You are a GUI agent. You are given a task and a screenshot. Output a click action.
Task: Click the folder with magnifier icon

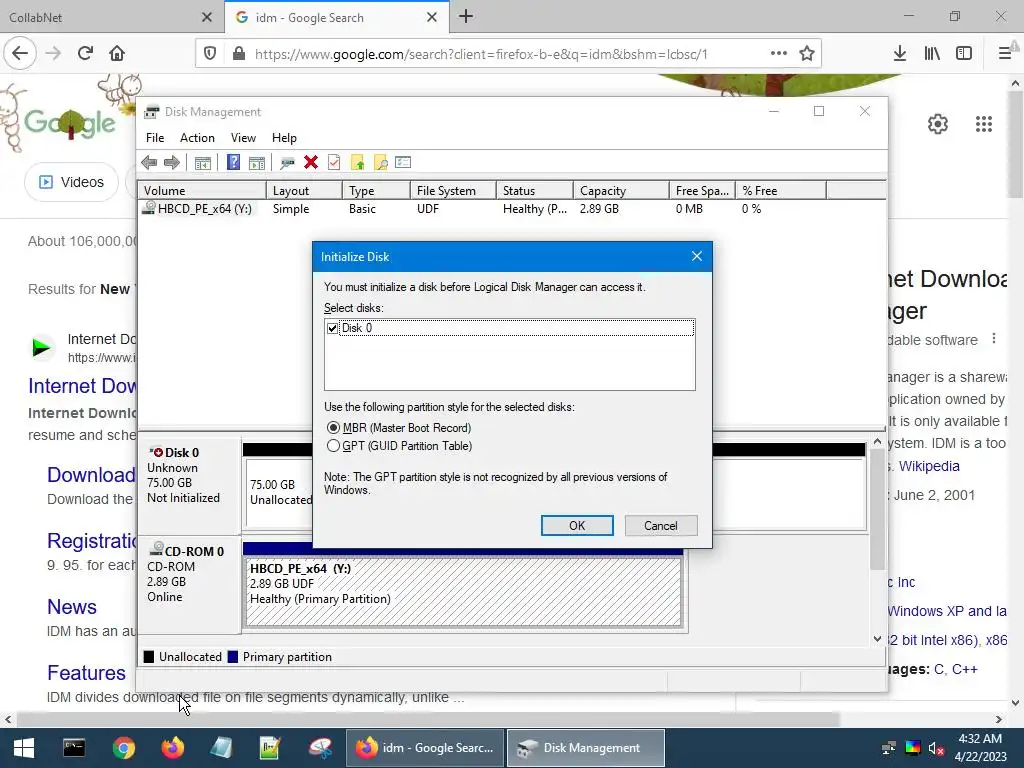tap(381, 163)
